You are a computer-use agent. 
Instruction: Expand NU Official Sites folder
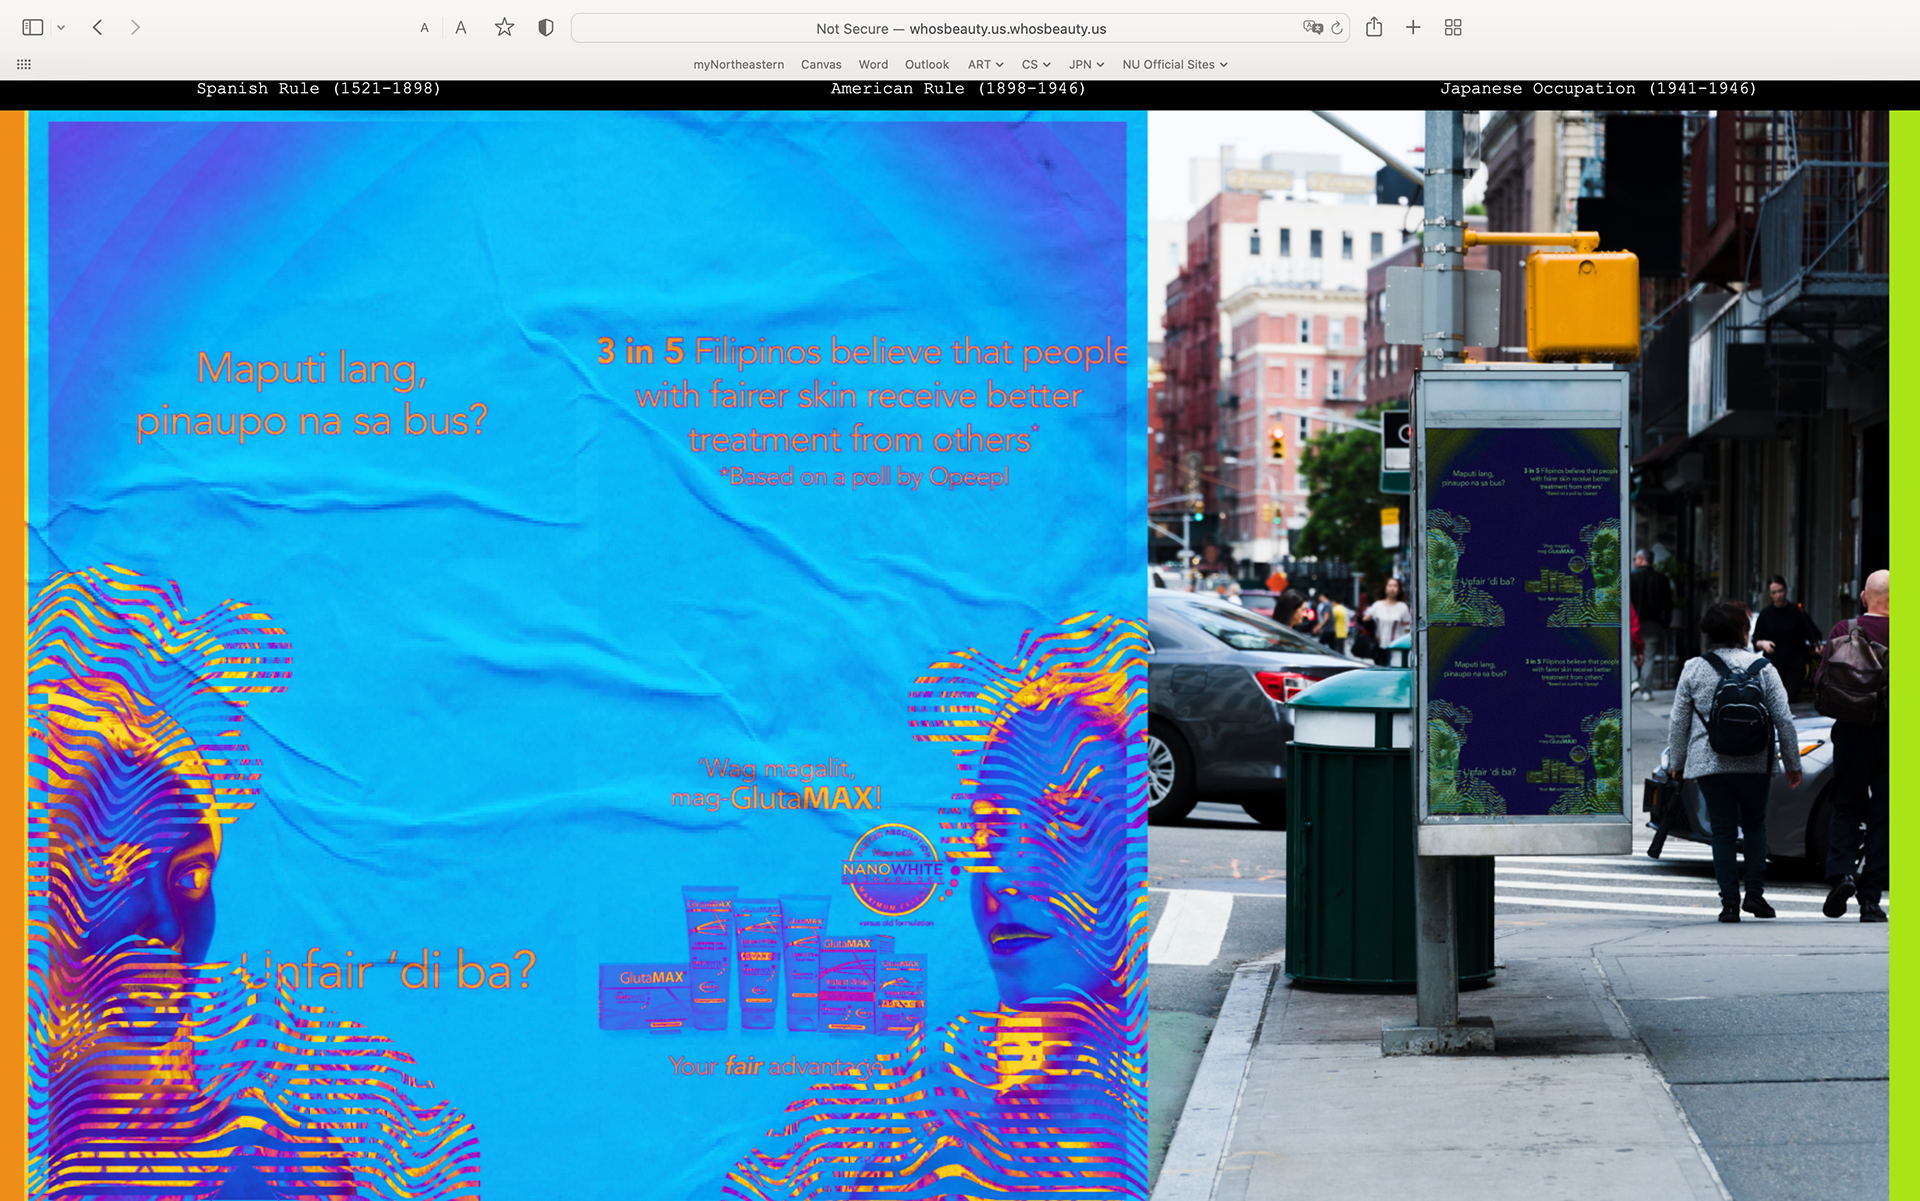coord(1175,64)
